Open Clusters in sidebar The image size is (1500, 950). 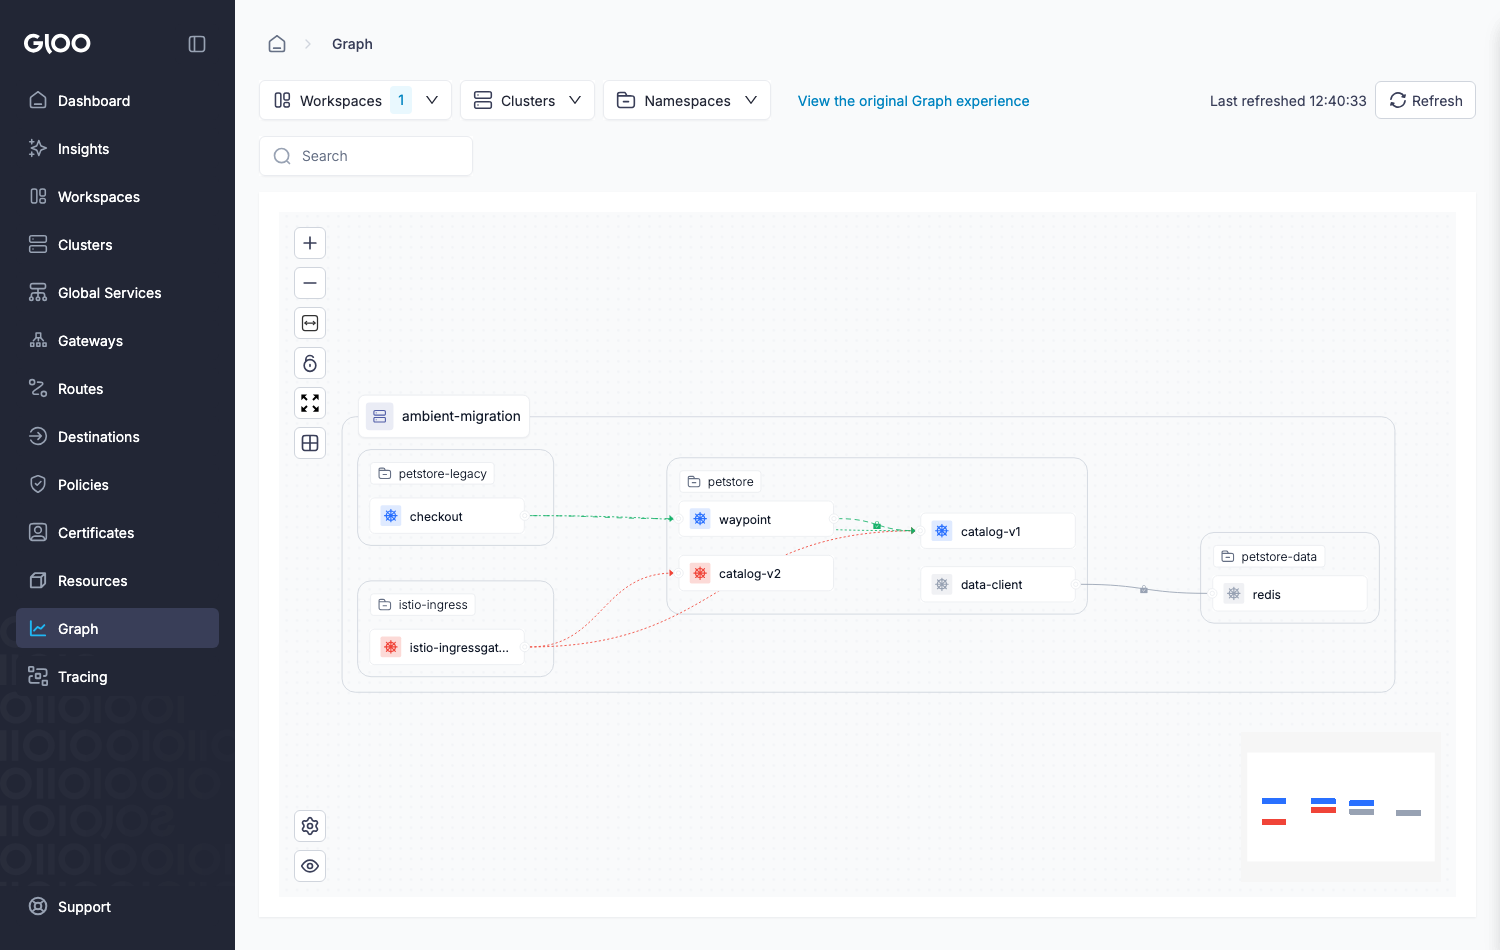pyautogui.click(x=117, y=245)
